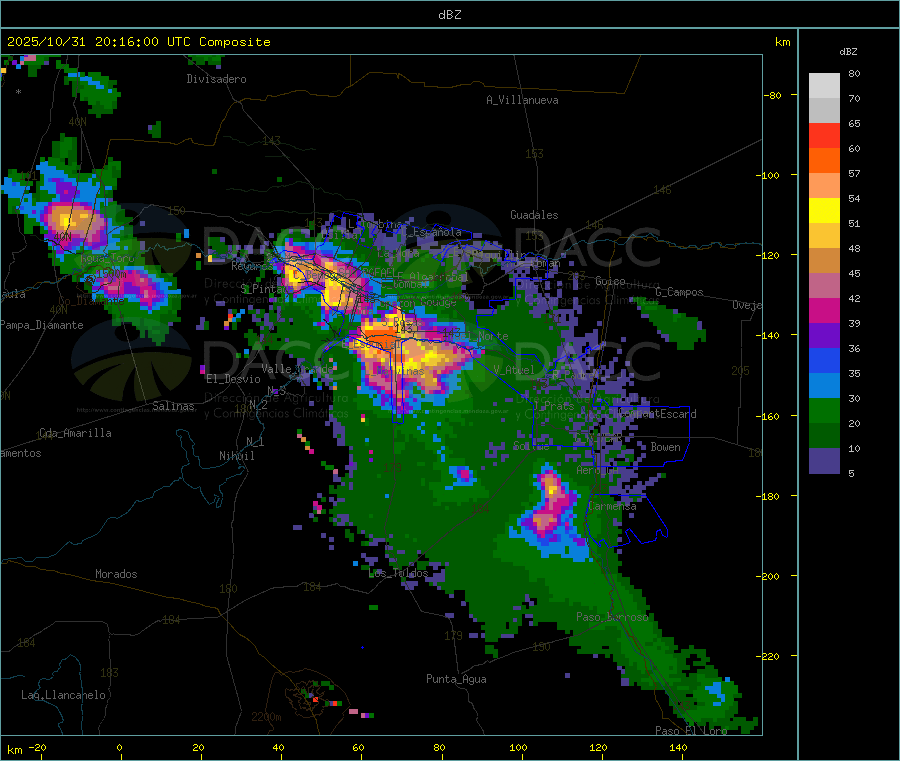Click the 0 tick on the horizontal km axis

pos(119,747)
